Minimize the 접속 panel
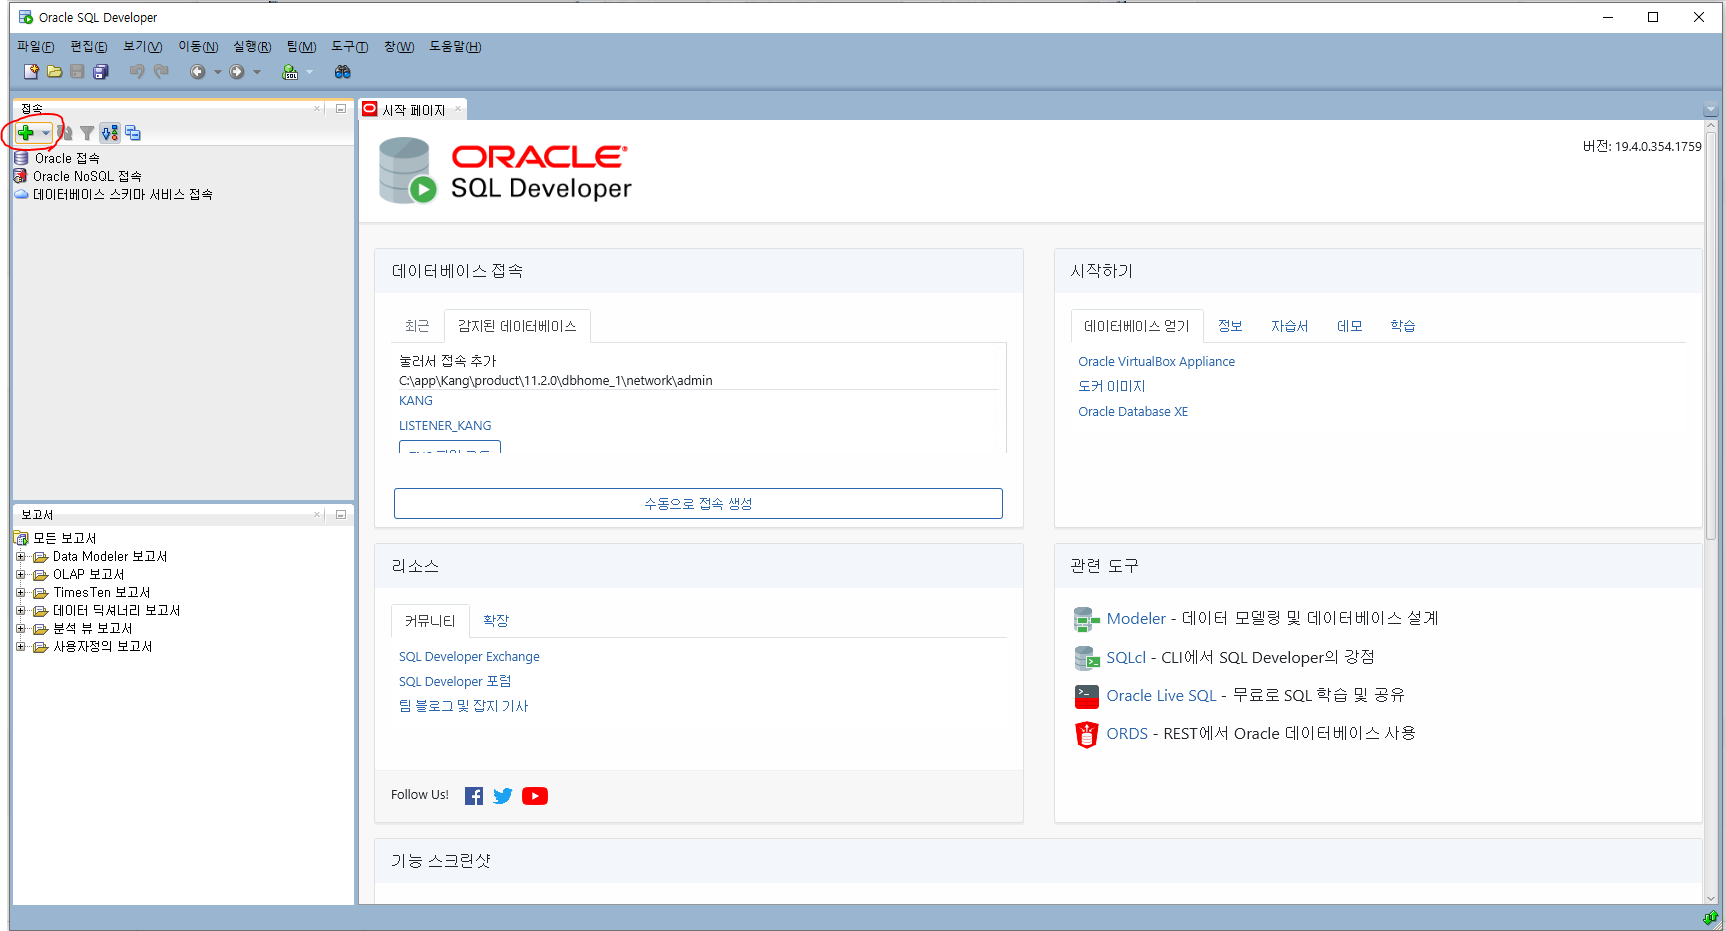The image size is (1726, 931). [x=341, y=108]
